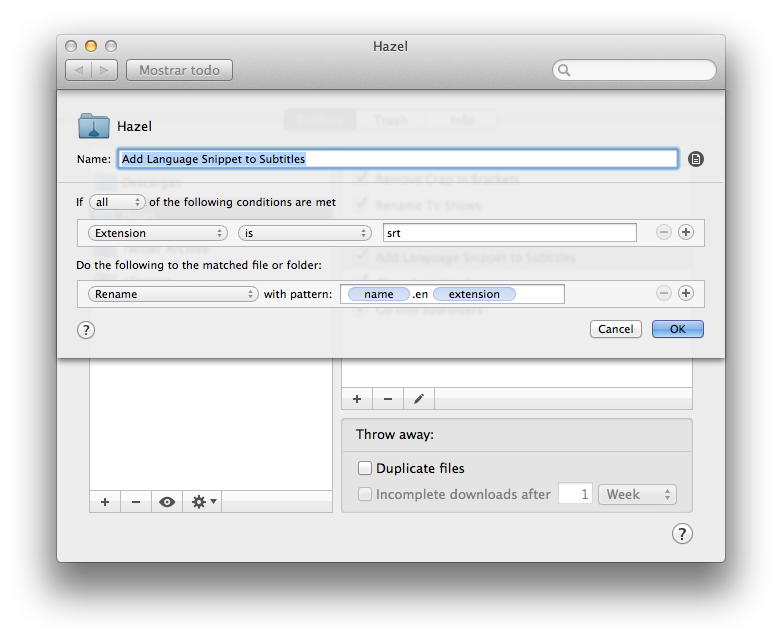Select the extension pattern token
Image resolution: width=782 pixels, height=641 pixels.
(474, 294)
